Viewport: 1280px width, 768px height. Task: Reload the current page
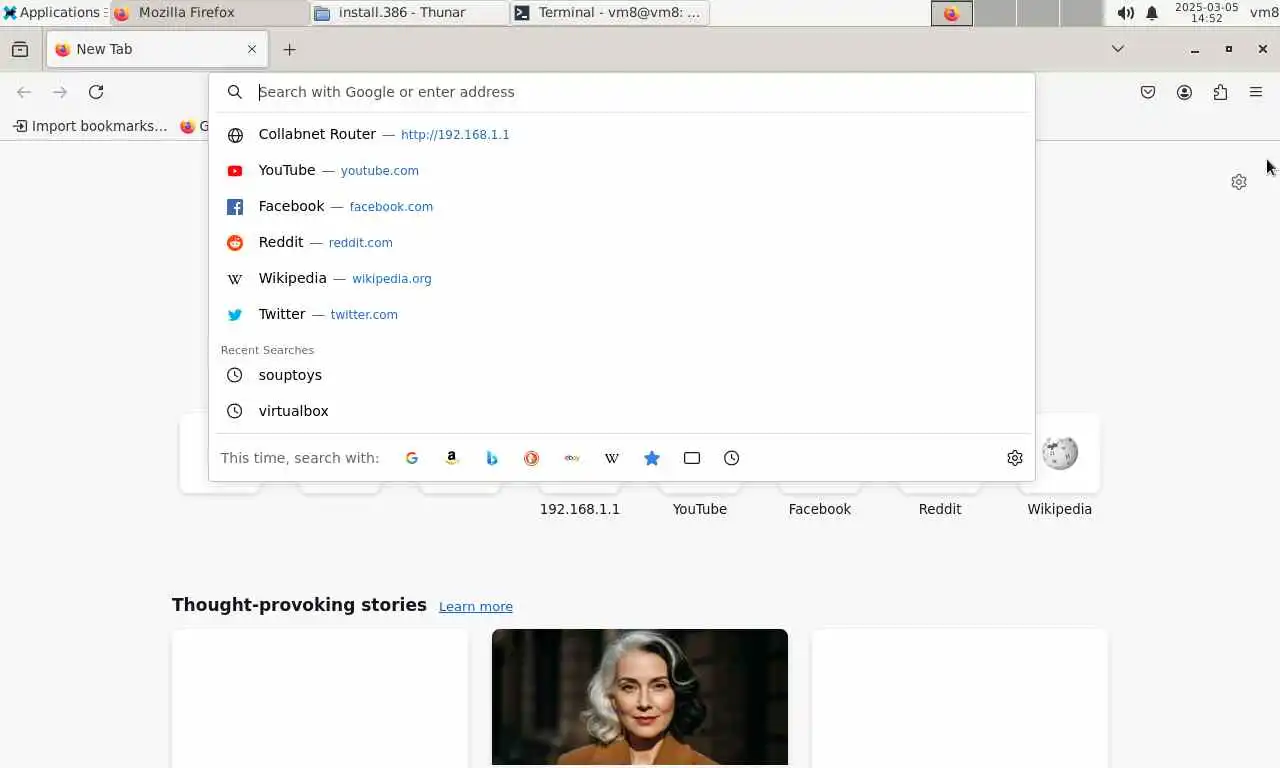(x=96, y=92)
